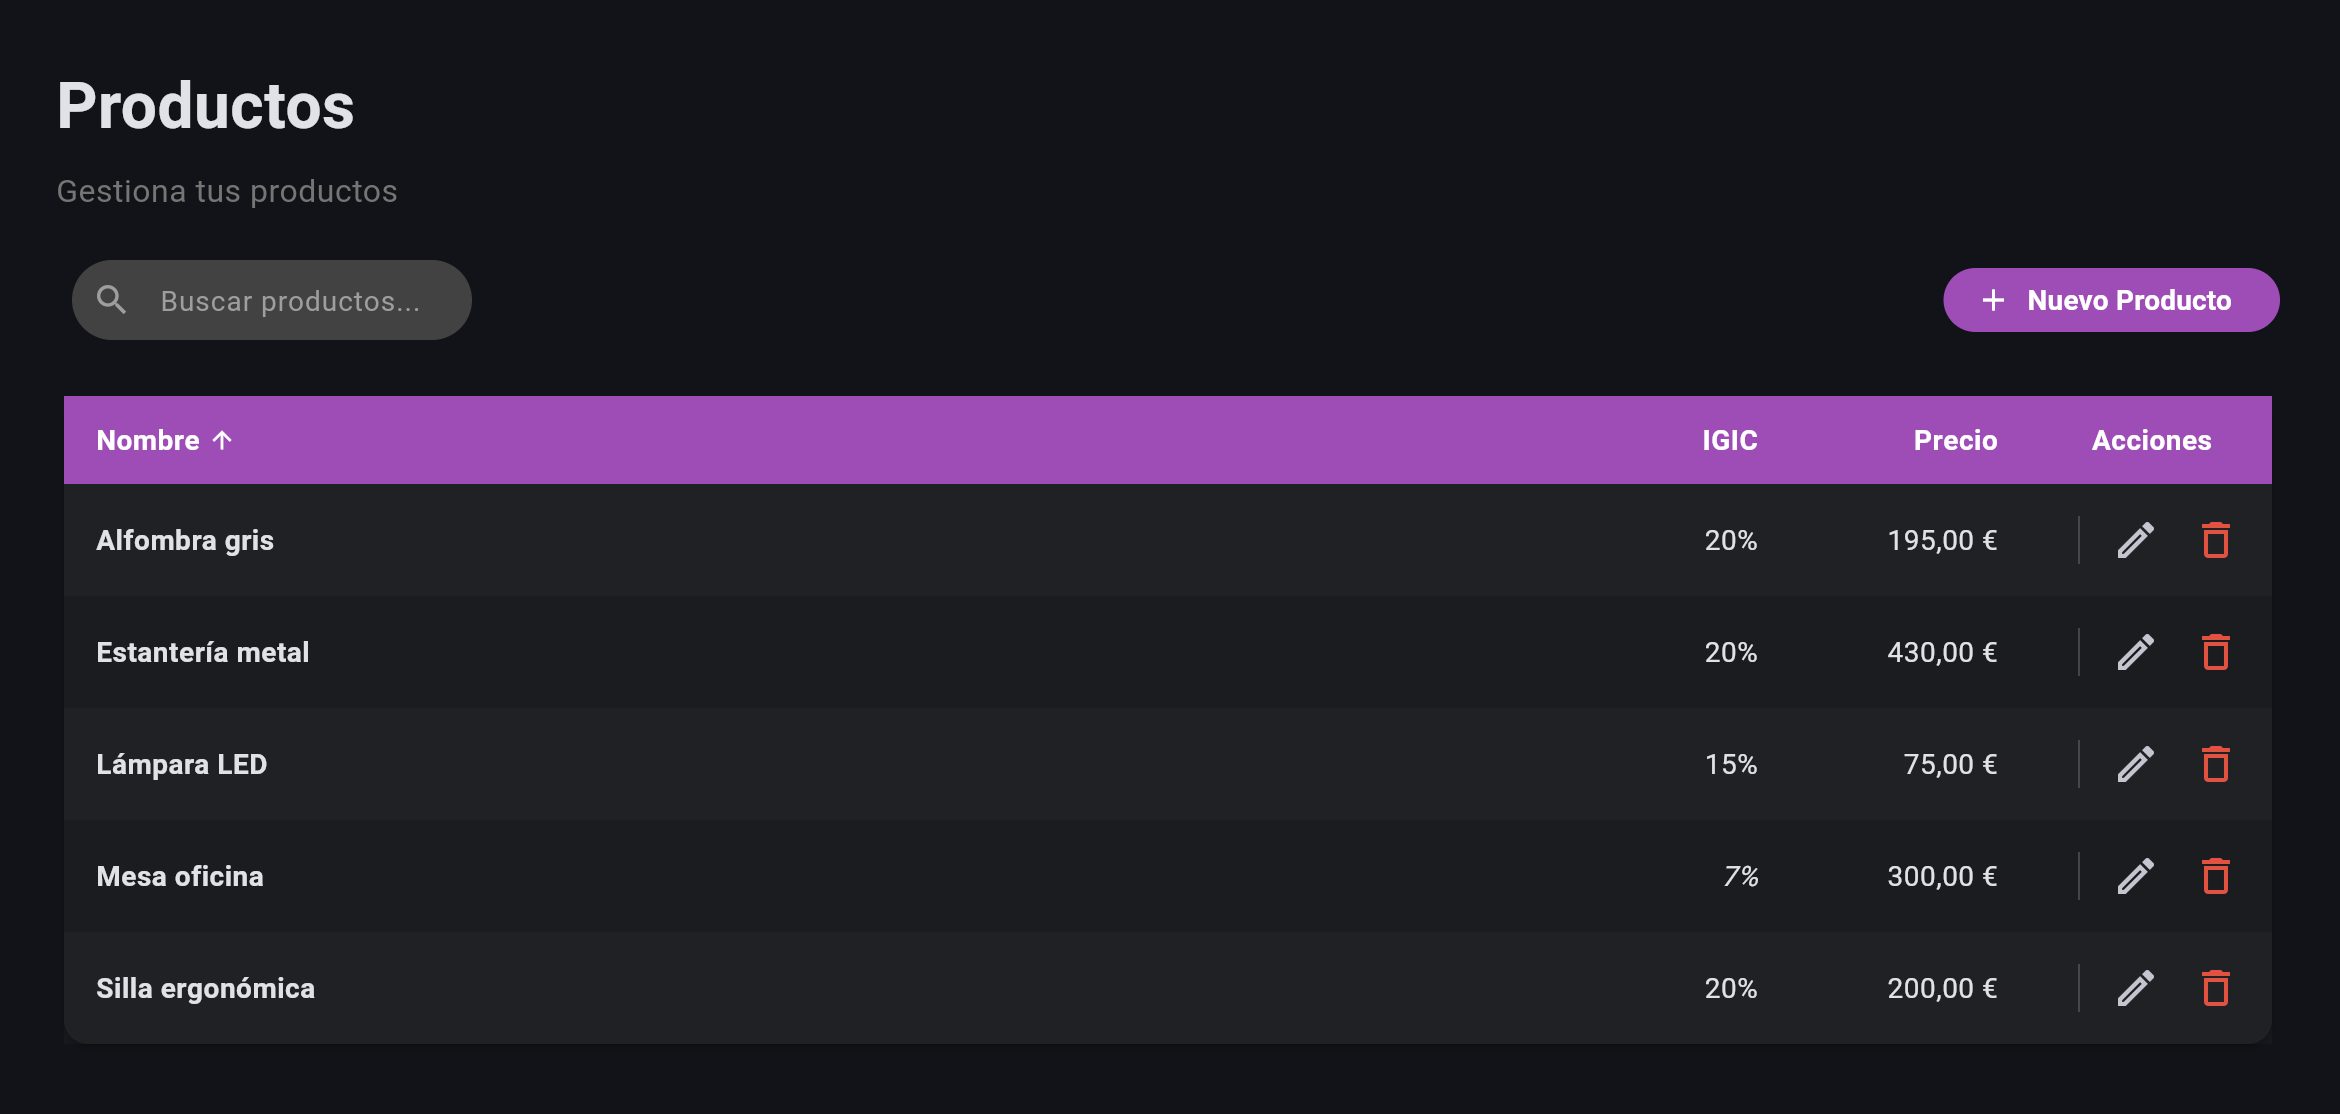The width and height of the screenshot is (2340, 1114).
Task: Open editor for Silla ergonómica
Action: pos(2135,988)
